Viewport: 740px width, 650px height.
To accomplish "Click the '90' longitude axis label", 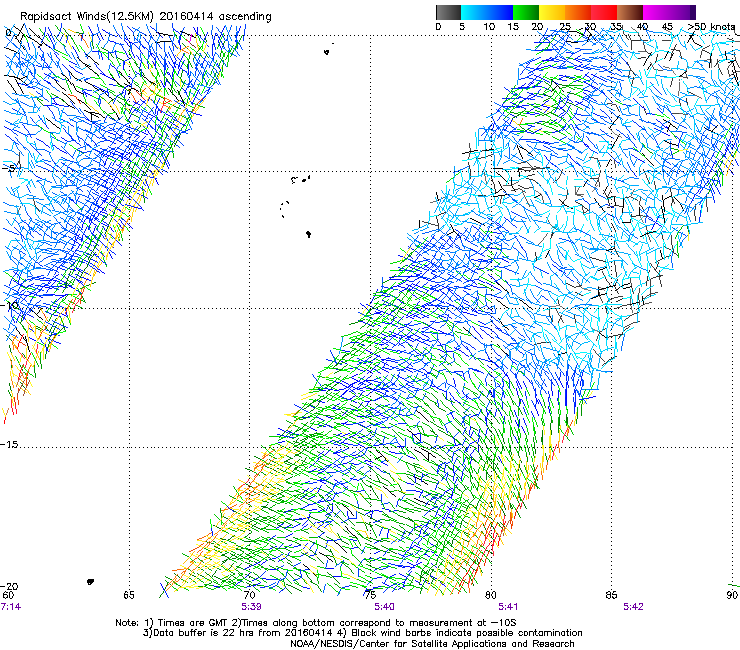I will [x=732, y=595].
